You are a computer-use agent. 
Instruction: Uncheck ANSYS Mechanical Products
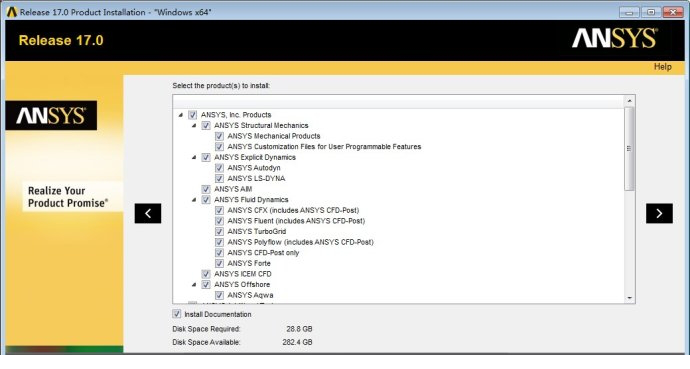[219, 136]
